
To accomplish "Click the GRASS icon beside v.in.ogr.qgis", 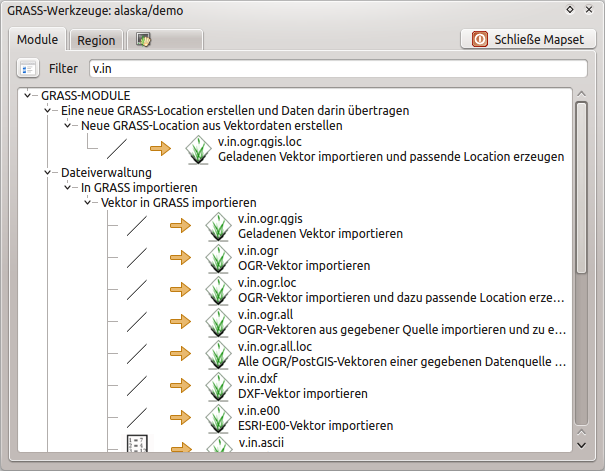I will (219, 226).
